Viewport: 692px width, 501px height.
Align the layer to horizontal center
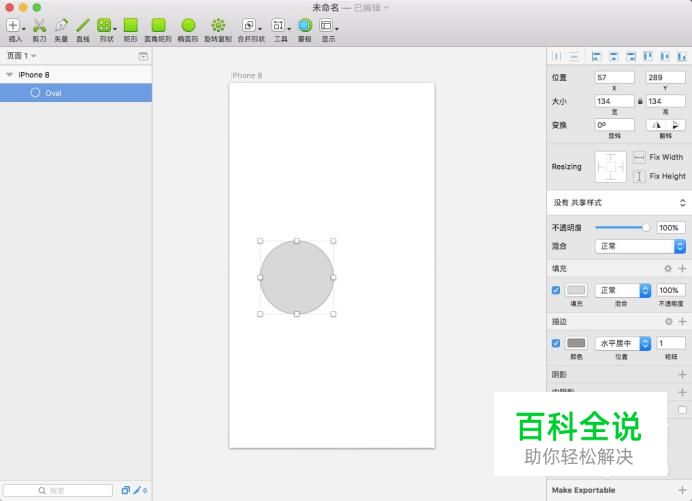(x=613, y=56)
